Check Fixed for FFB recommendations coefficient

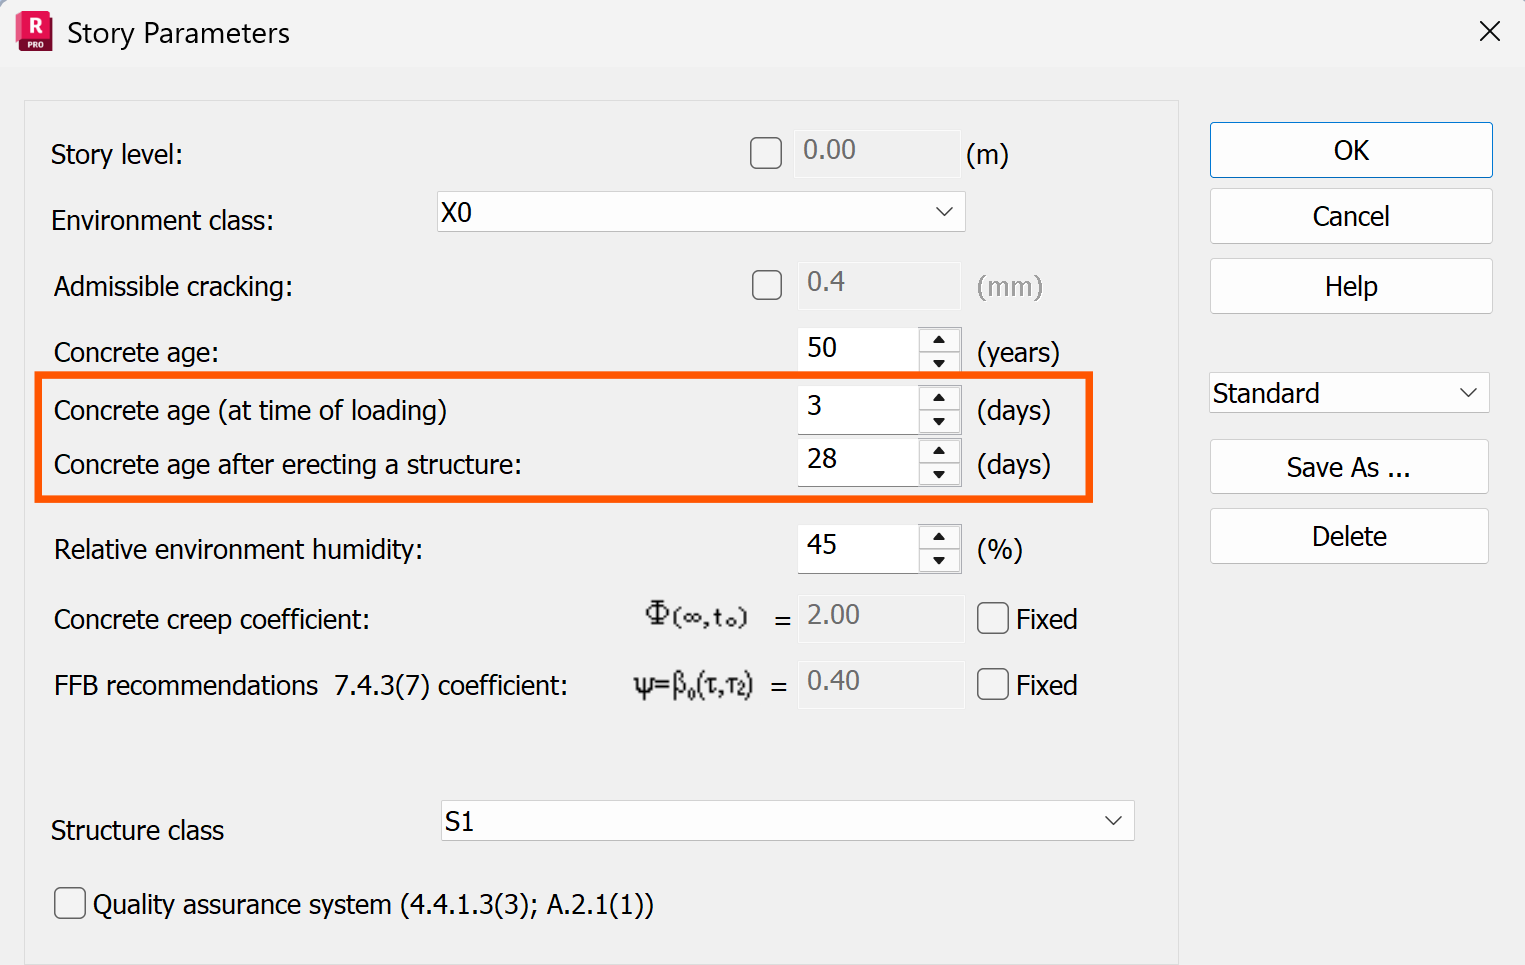(x=993, y=684)
